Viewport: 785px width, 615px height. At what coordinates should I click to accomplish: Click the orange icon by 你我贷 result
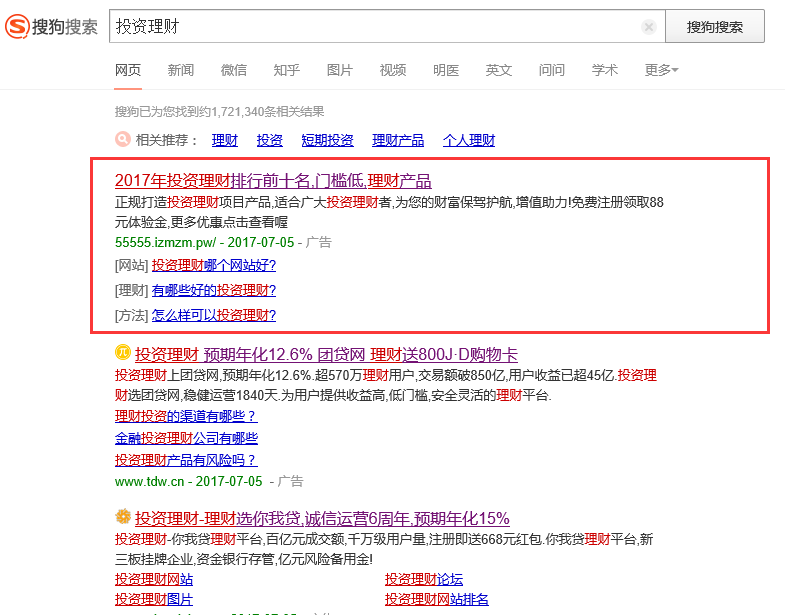(x=123, y=517)
